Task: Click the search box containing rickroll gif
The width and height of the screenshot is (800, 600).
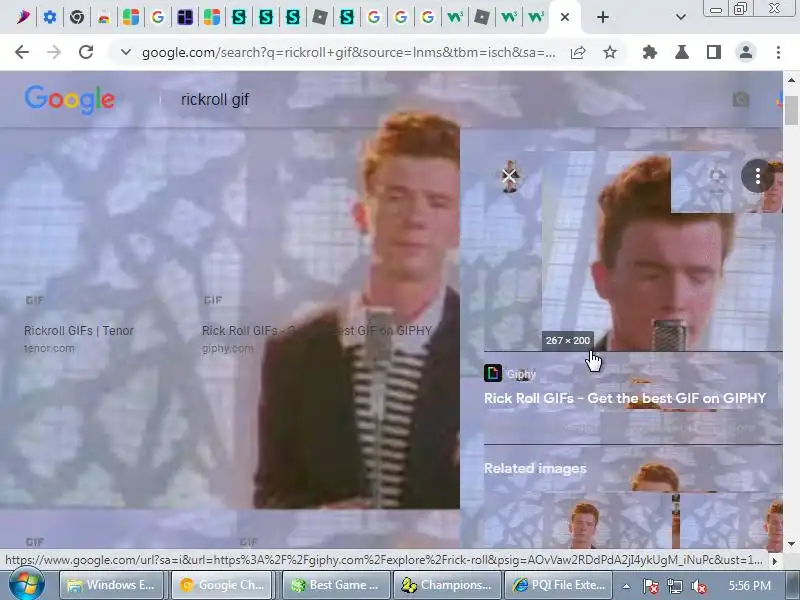Action: 215,99
